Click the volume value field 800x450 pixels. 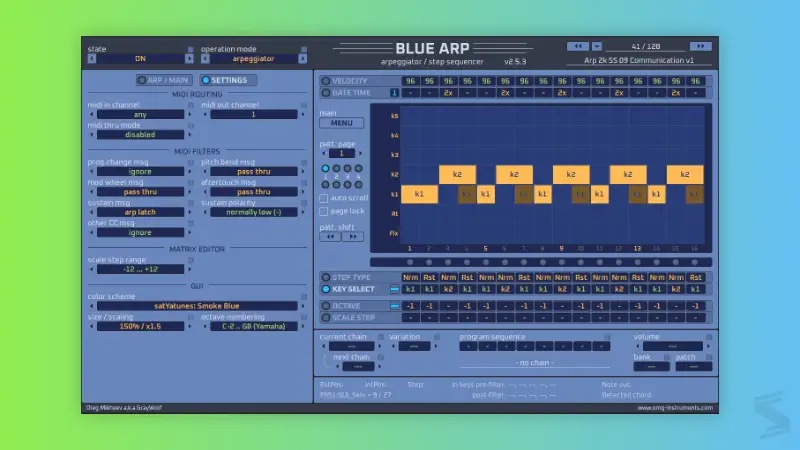pos(672,346)
